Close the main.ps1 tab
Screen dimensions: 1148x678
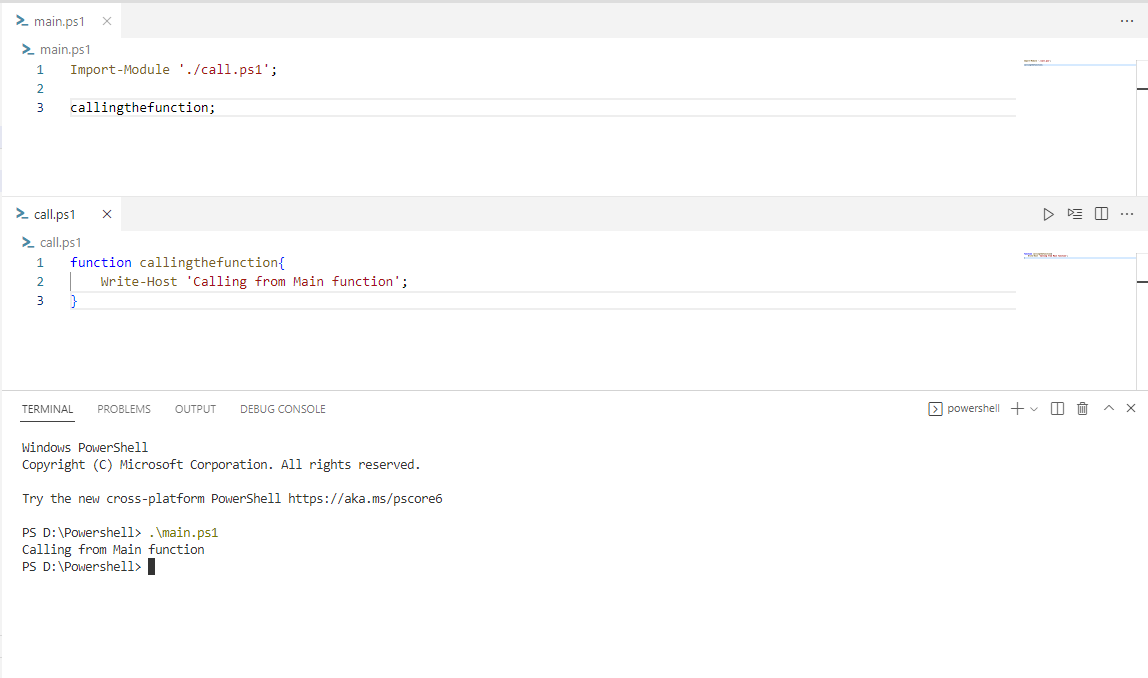(x=107, y=21)
